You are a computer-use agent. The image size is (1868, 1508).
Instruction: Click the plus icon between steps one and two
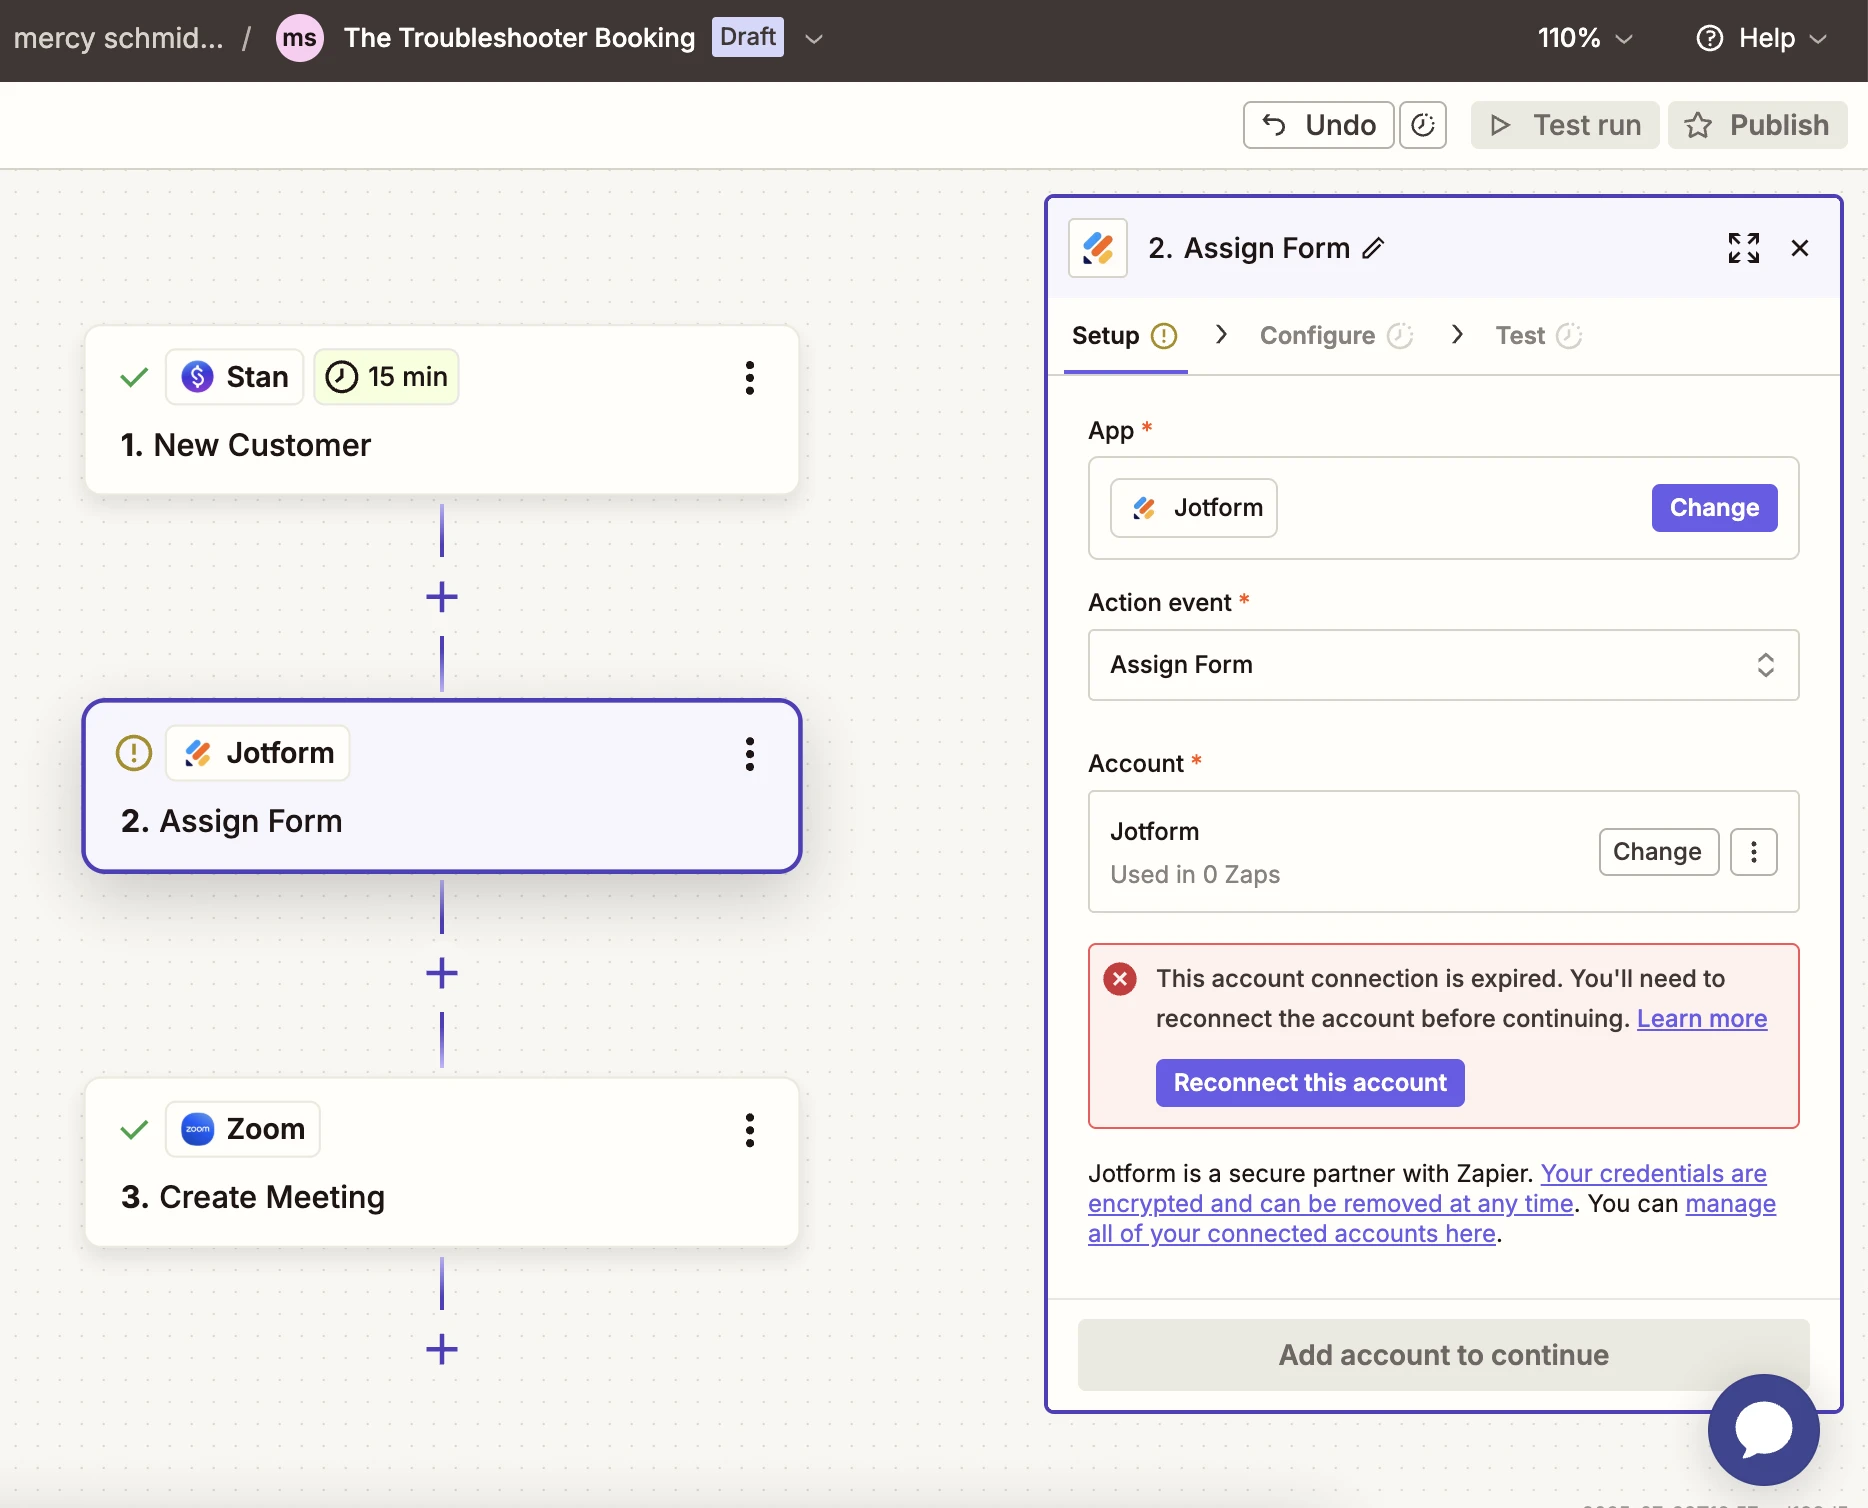pyautogui.click(x=441, y=596)
